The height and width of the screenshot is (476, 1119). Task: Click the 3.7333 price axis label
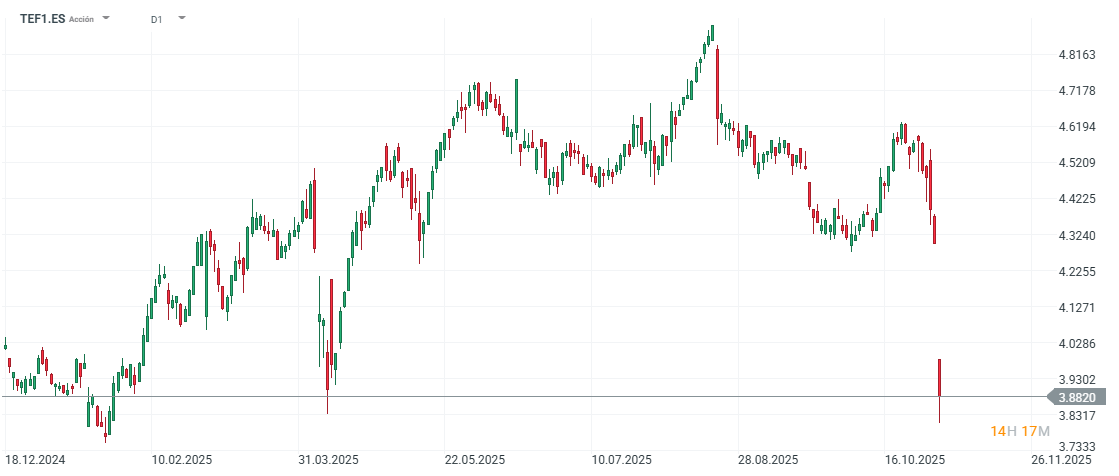[1079, 447]
